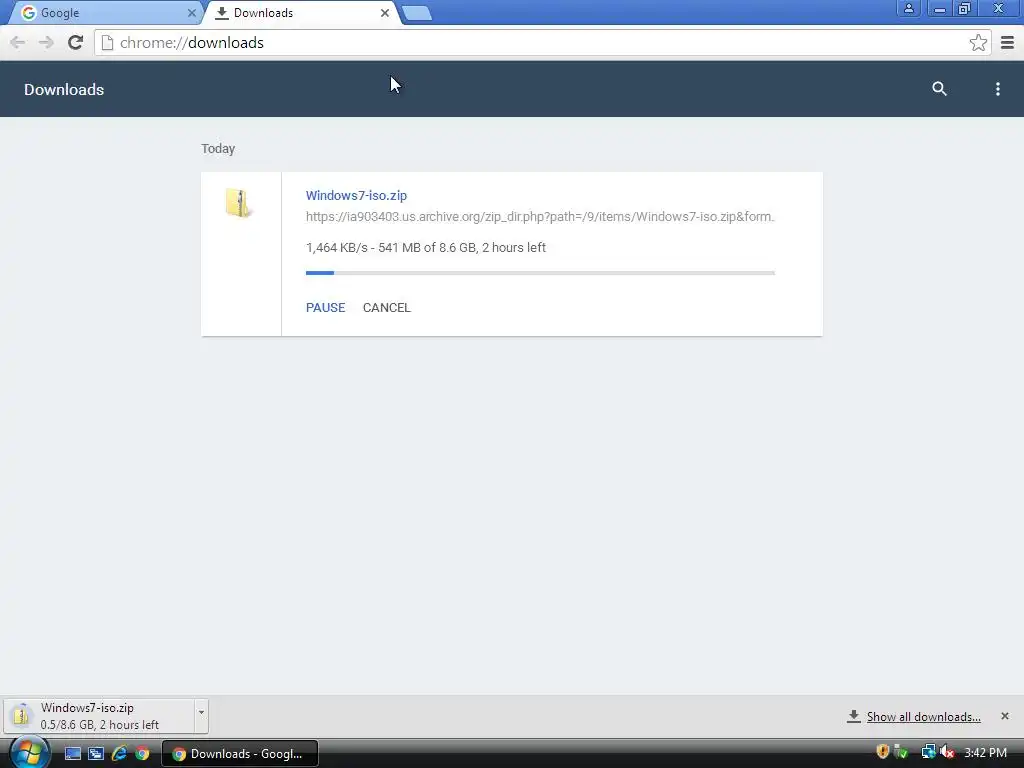Image resolution: width=1024 pixels, height=768 pixels.
Task: Open a new tab
Action: point(417,13)
